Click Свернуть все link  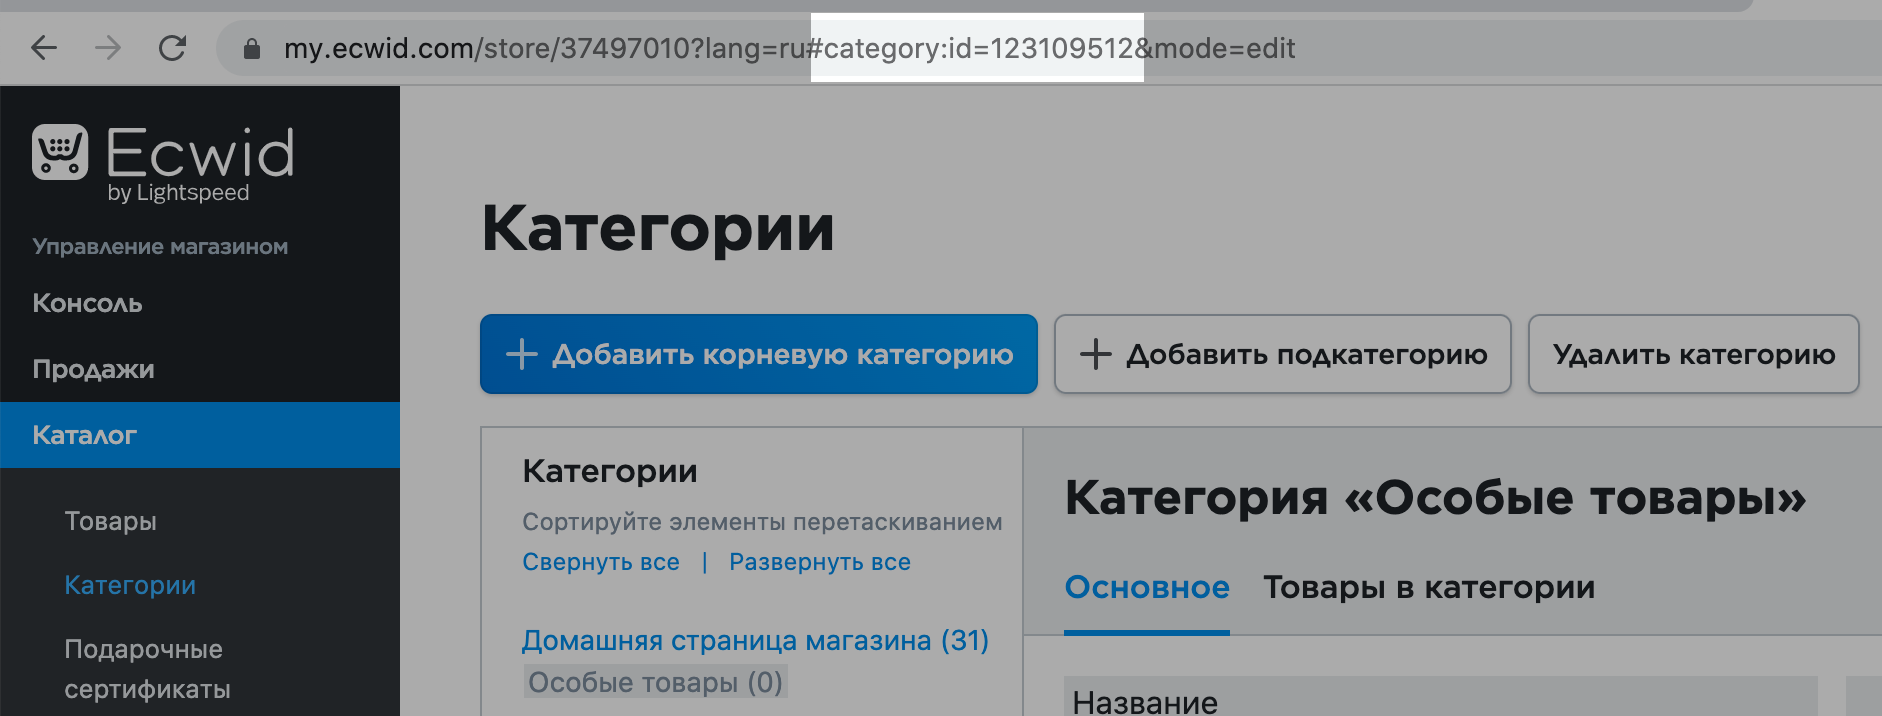601,562
